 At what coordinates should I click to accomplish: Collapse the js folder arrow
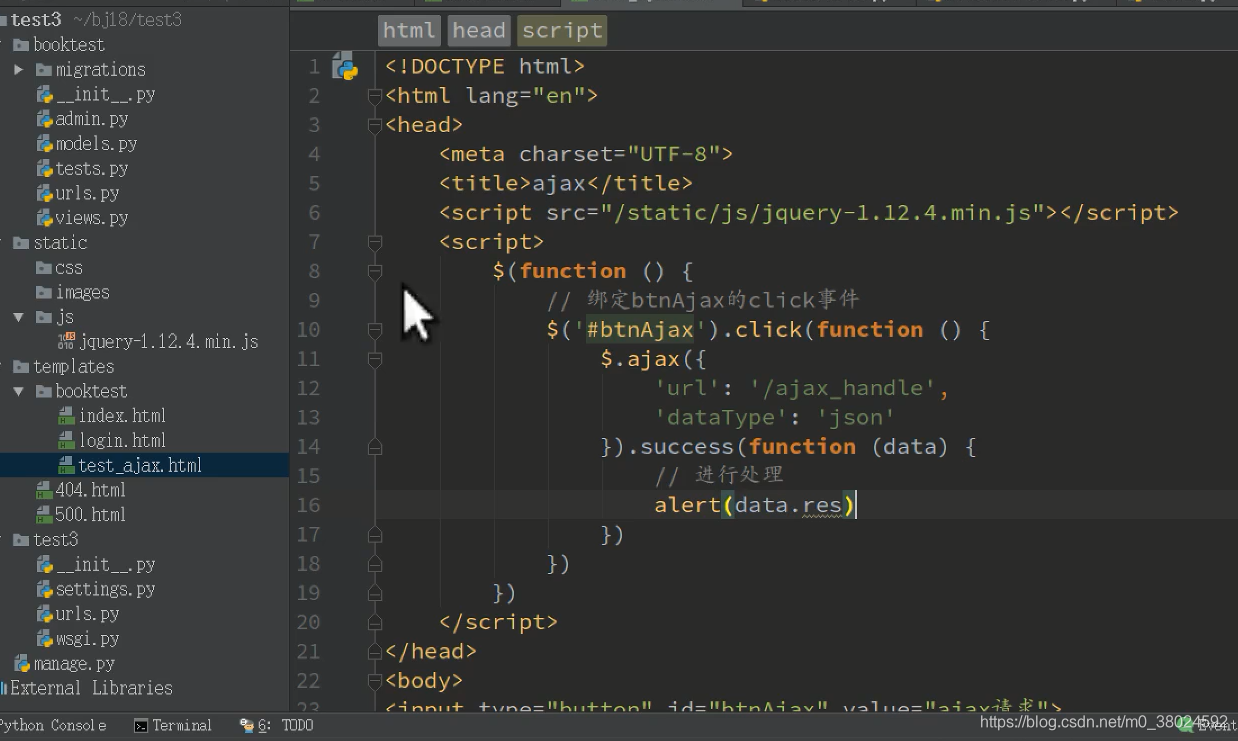(x=19, y=317)
